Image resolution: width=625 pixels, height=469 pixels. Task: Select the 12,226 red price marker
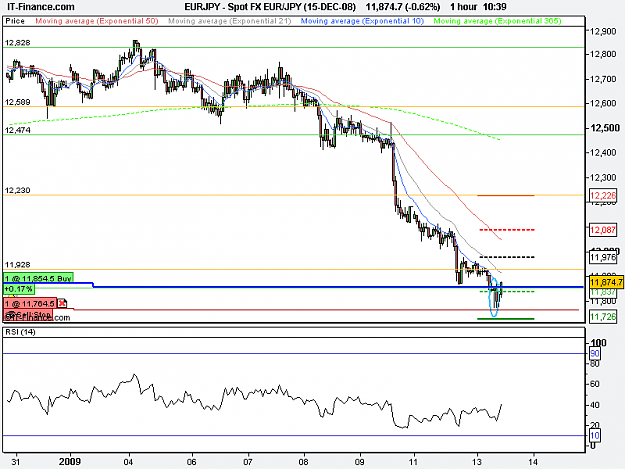point(603,196)
